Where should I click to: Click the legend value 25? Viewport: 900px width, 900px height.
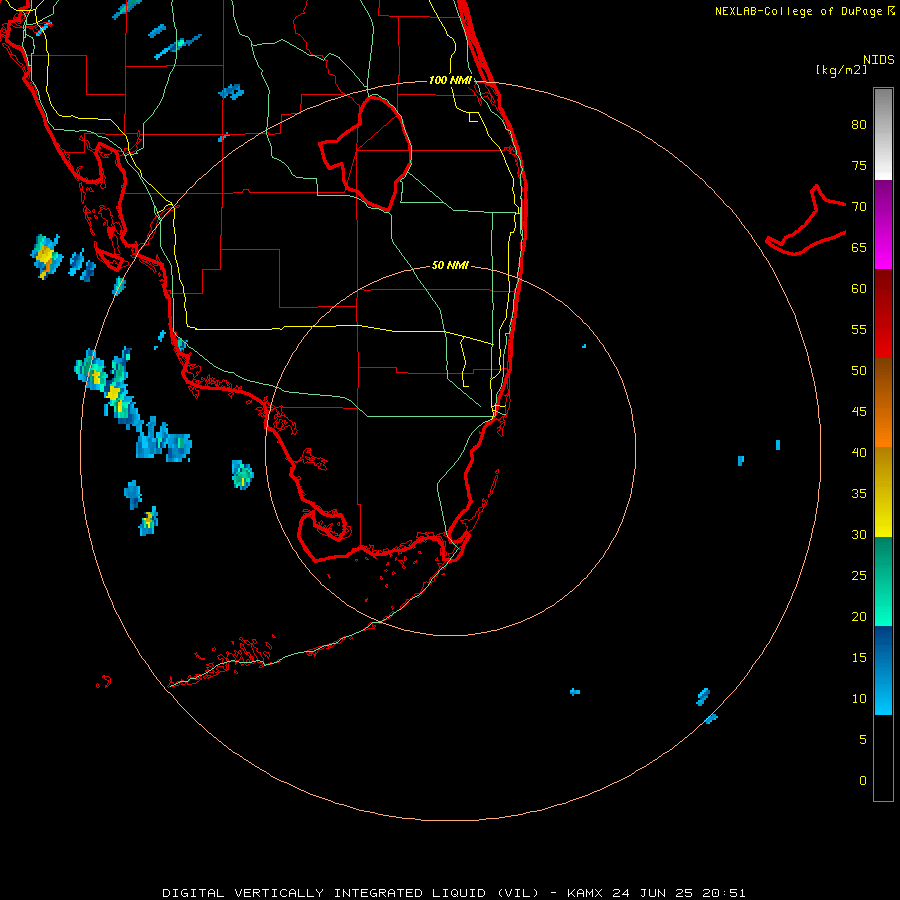point(859,576)
